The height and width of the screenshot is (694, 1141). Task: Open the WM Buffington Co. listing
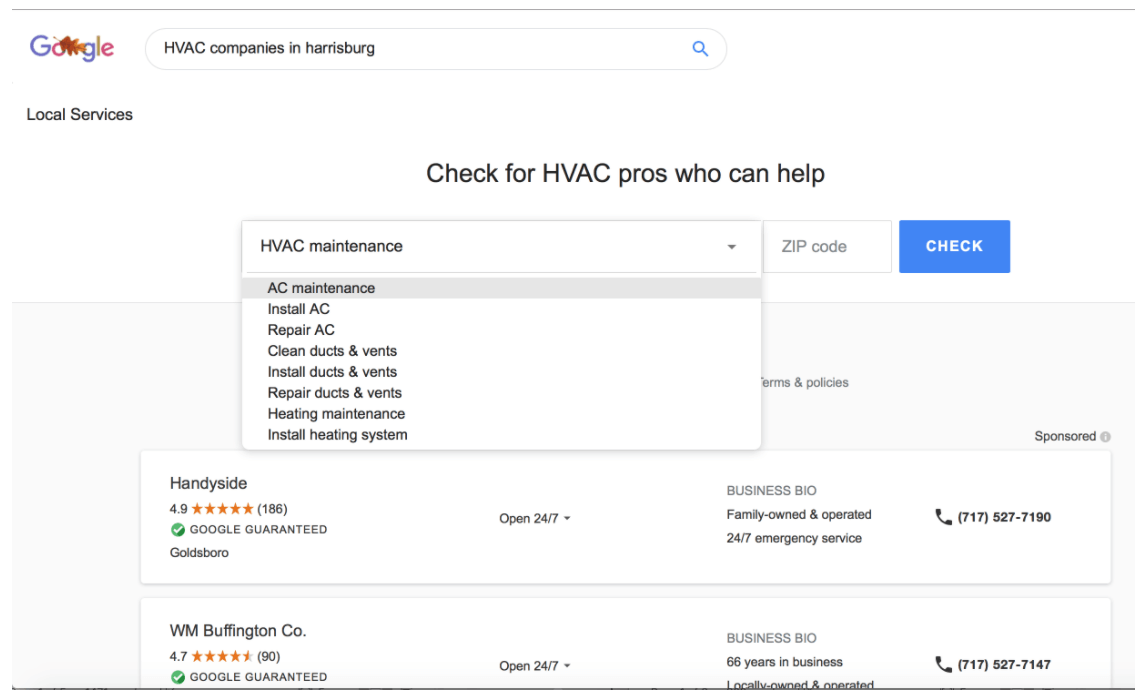(x=238, y=631)
